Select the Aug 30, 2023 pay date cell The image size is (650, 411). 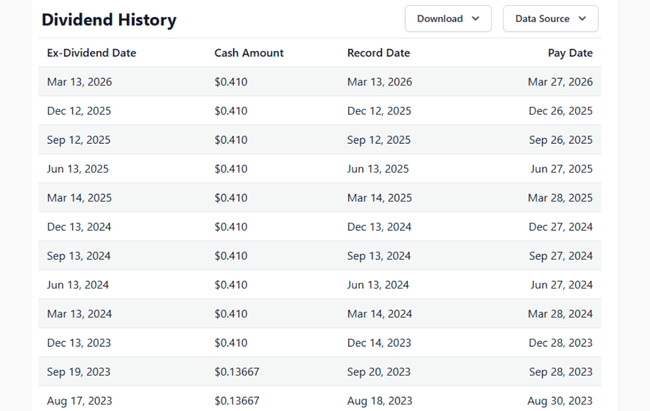click(560, 400)
